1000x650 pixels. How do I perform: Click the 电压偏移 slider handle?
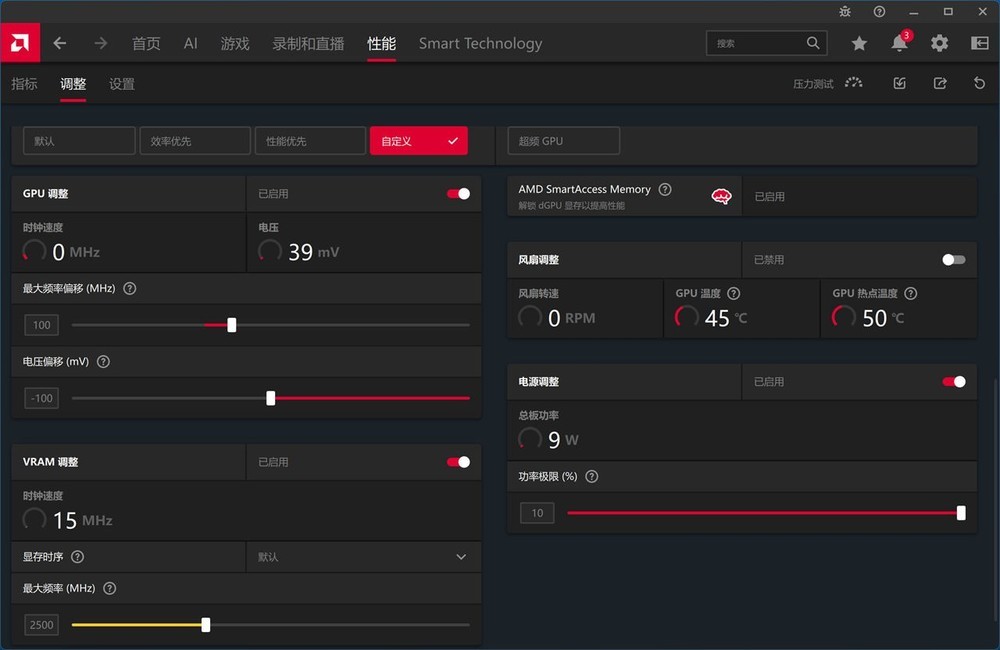coord(270,399)
